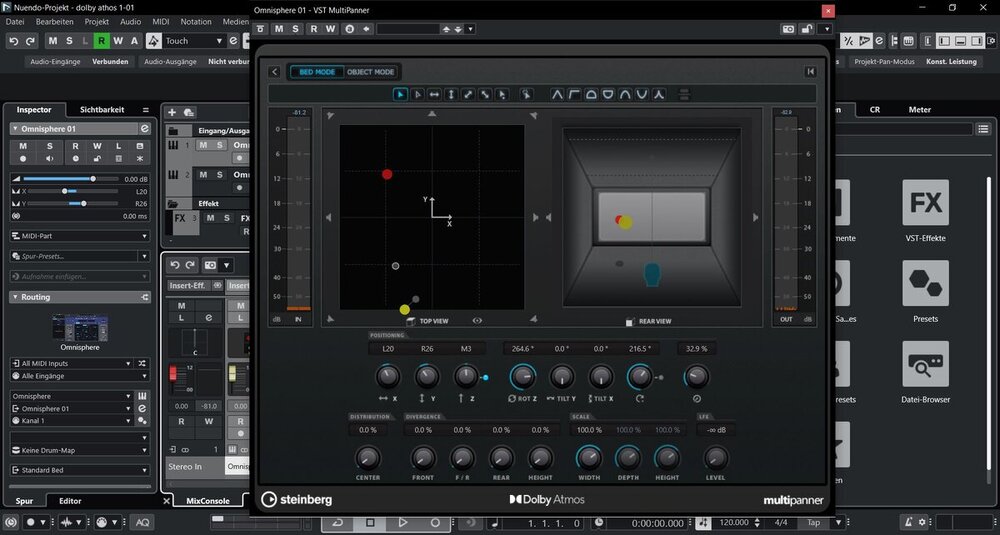The width and height of the screenshot is (1000, 535).
Task: Select the arrow pointer tool in MultiPanner toolbar
Action: click(x=401, y=94)
